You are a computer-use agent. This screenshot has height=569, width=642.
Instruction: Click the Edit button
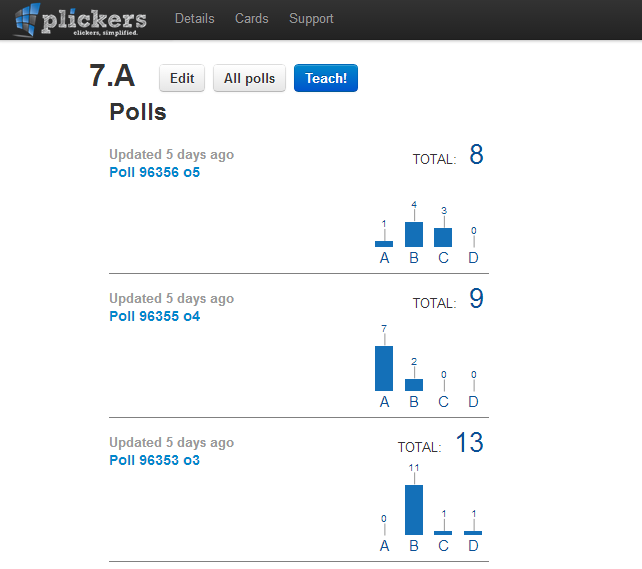[x=182, y=78]
